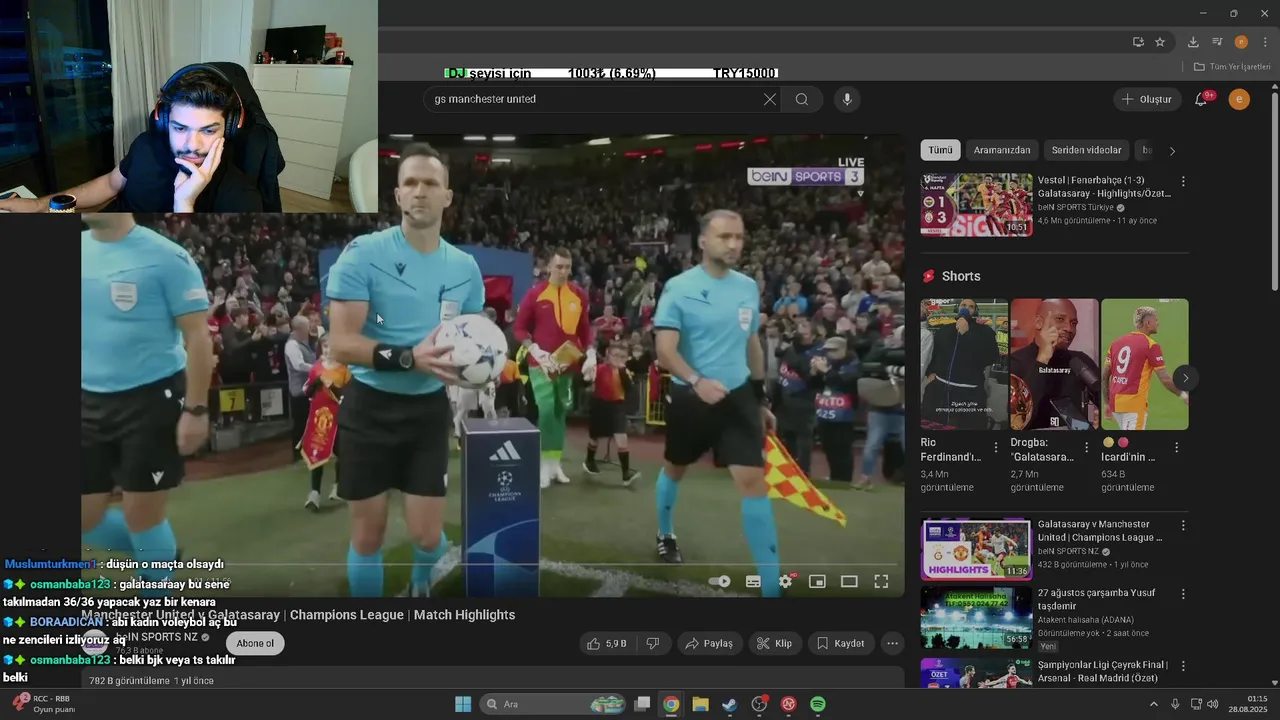Click the YouTube search magnifier button
Screen dimensions: 1280x720
pyautogui.click(x=802, y=99)
